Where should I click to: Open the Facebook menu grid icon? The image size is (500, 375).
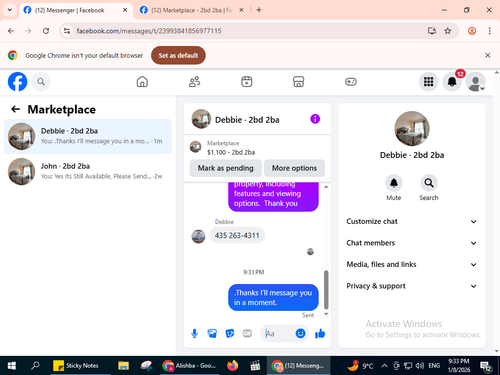point(428,82)
